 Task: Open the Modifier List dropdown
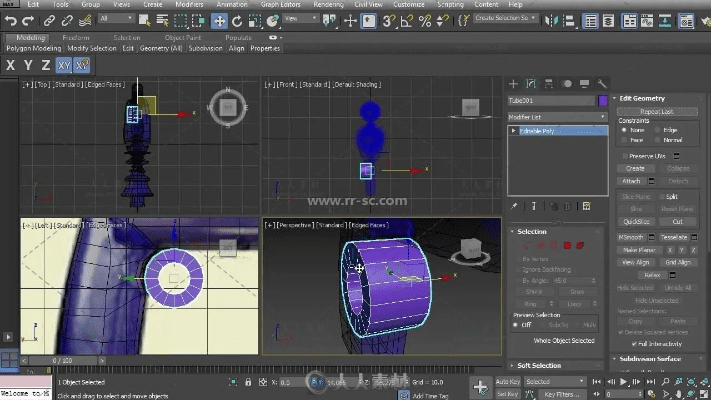556,117
